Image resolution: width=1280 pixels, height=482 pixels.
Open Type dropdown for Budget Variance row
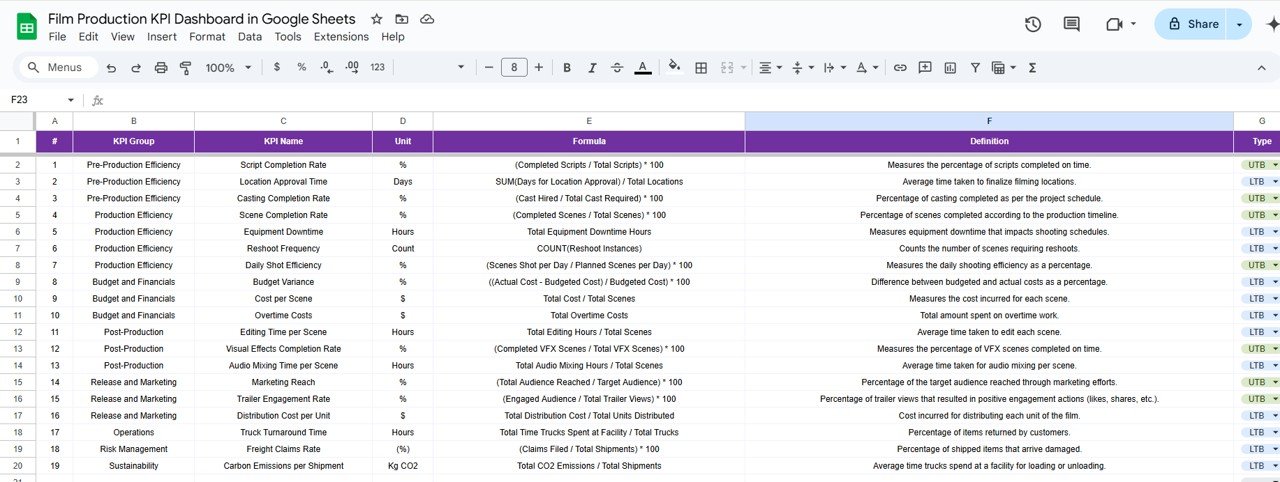point(1275,282)
